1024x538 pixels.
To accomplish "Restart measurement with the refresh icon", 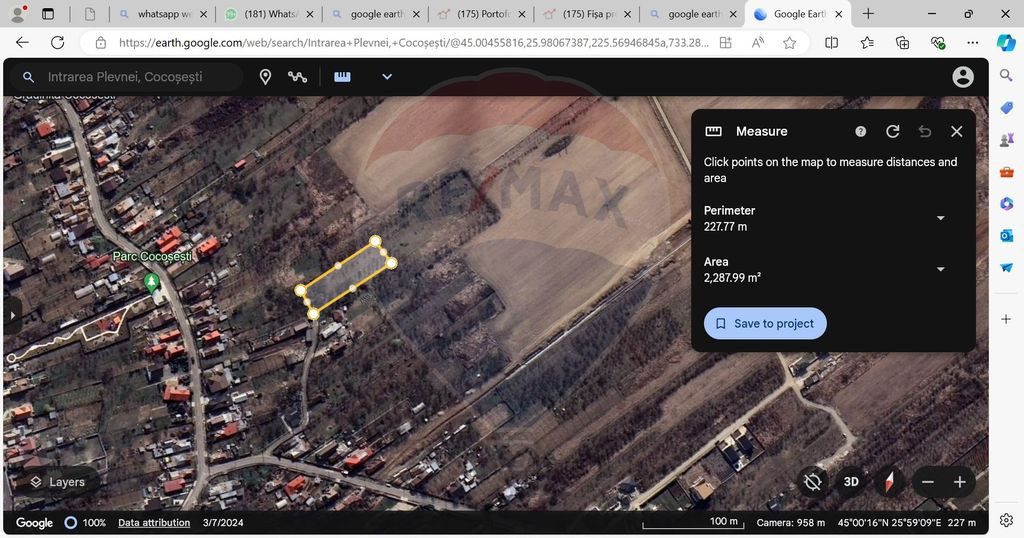I will tap(893, 131).
